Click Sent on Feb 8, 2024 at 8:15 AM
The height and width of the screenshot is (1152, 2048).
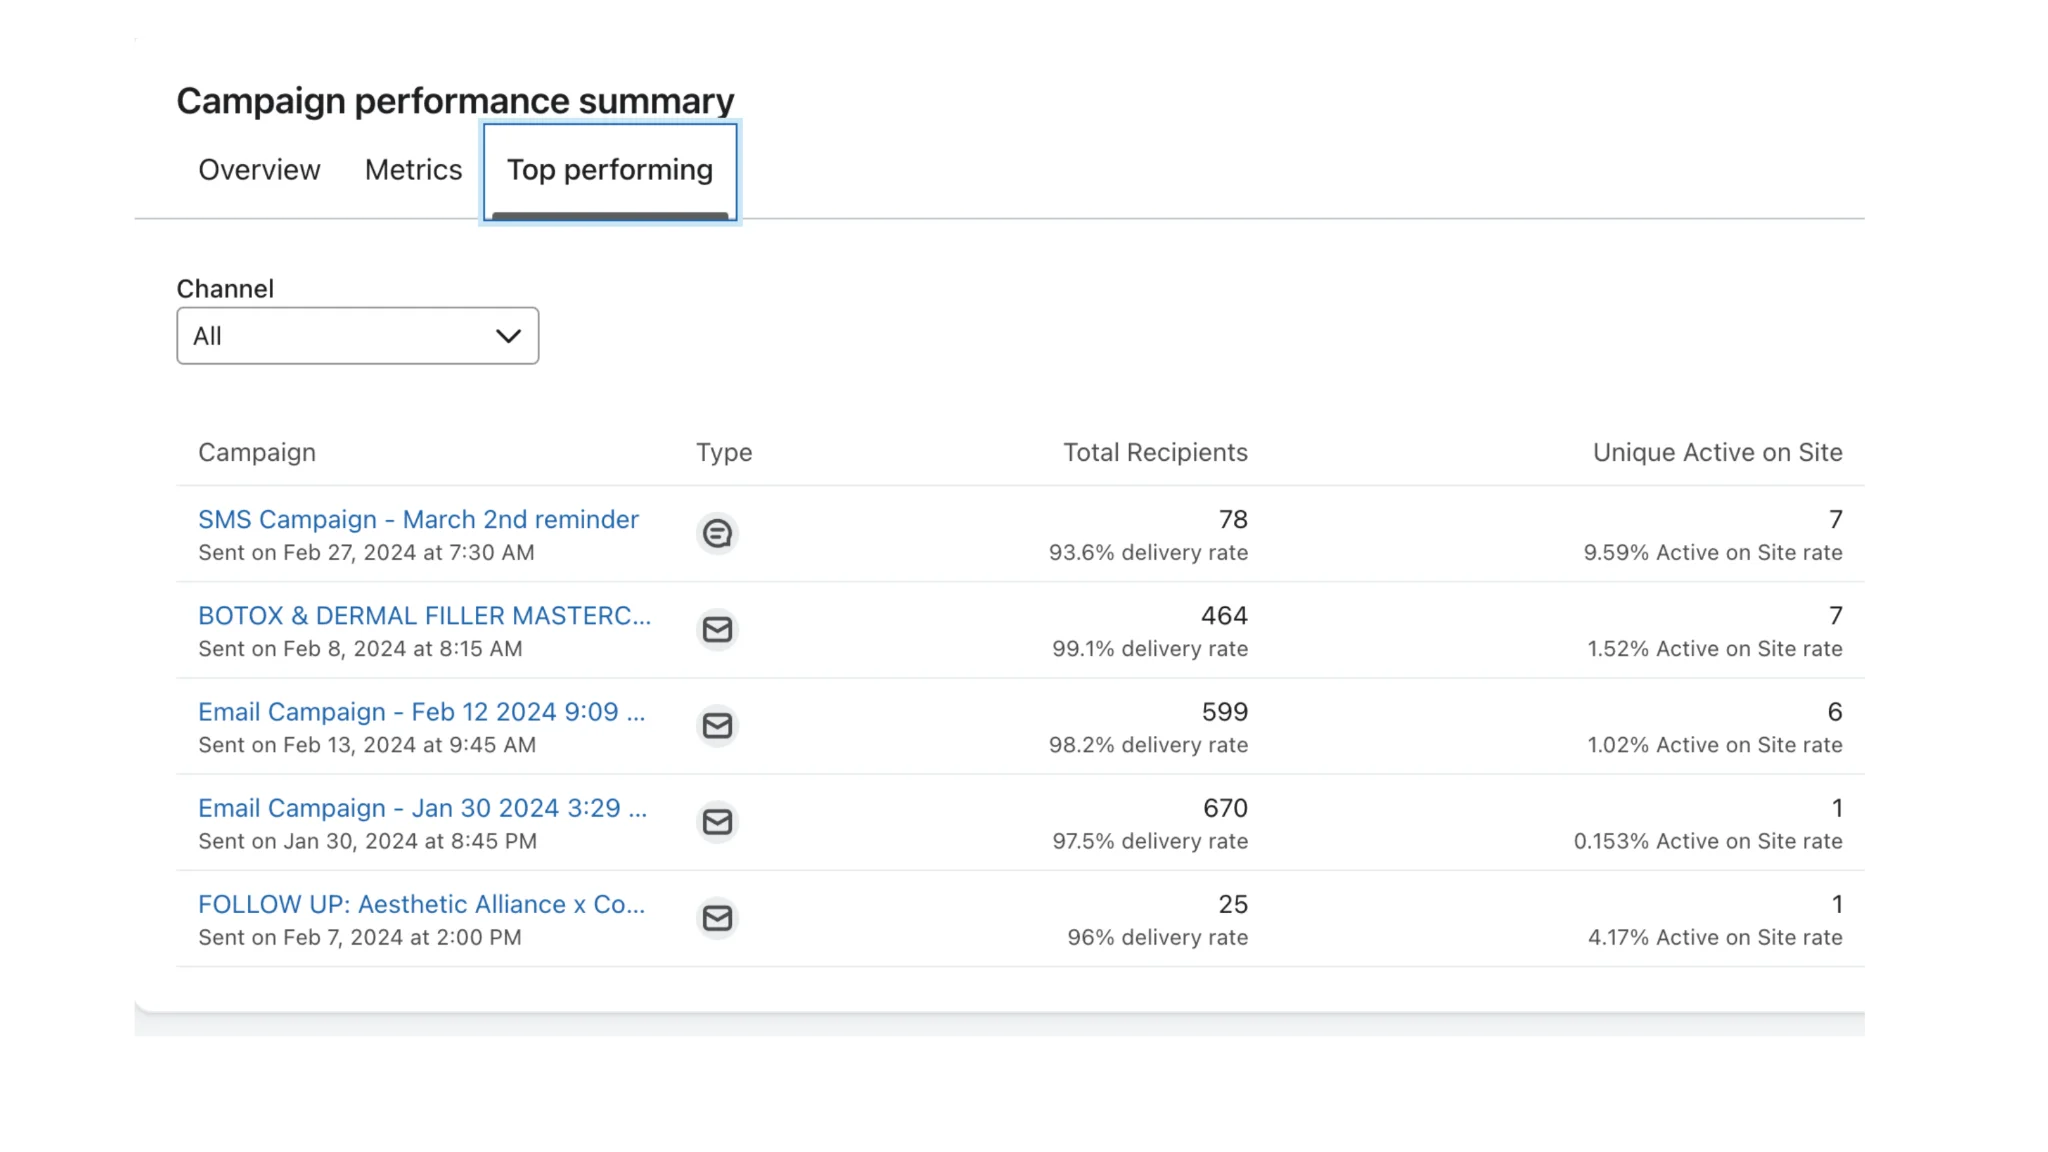click(x=360, y=649)
